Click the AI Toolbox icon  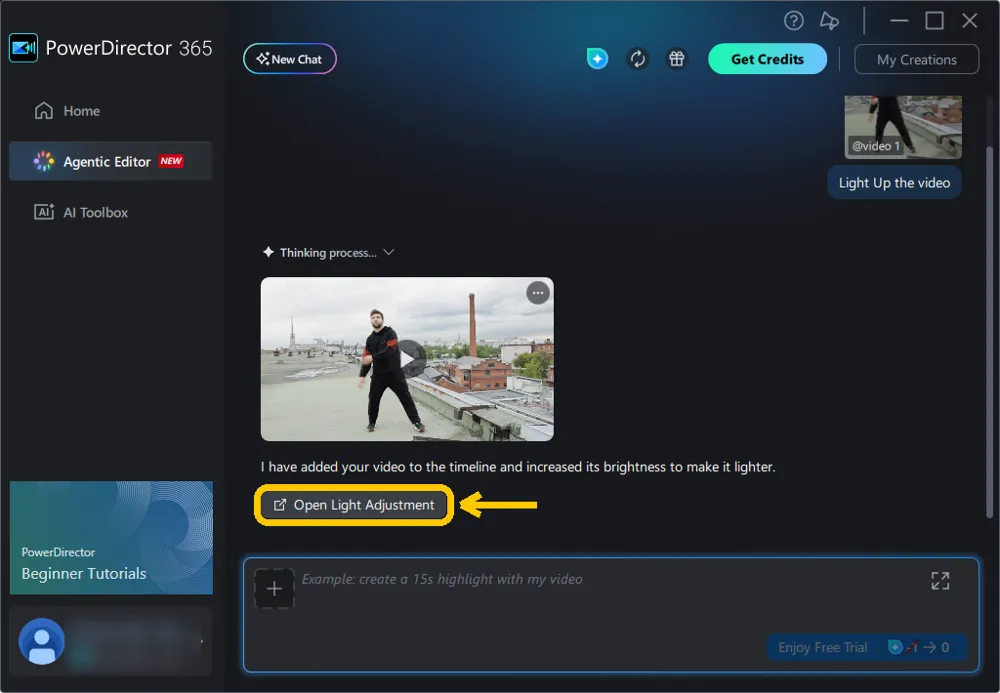[x=44, y=212]
